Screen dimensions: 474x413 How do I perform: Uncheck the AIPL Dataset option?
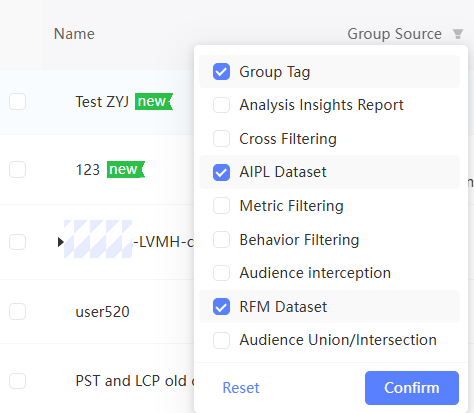pos(221,172)
